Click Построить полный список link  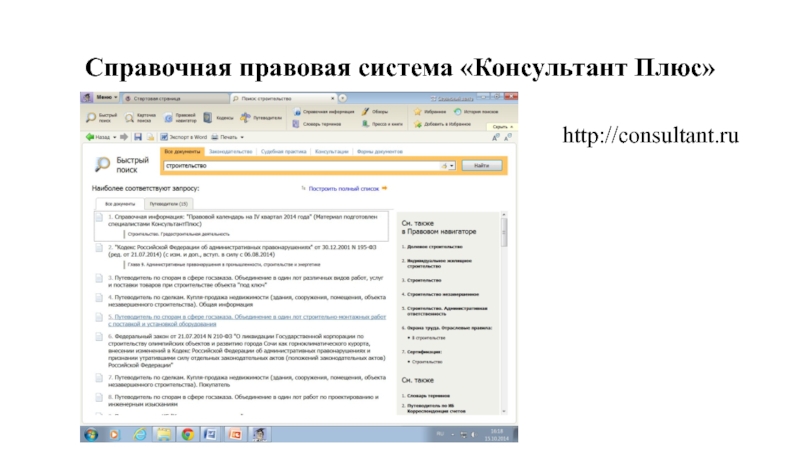343,189
